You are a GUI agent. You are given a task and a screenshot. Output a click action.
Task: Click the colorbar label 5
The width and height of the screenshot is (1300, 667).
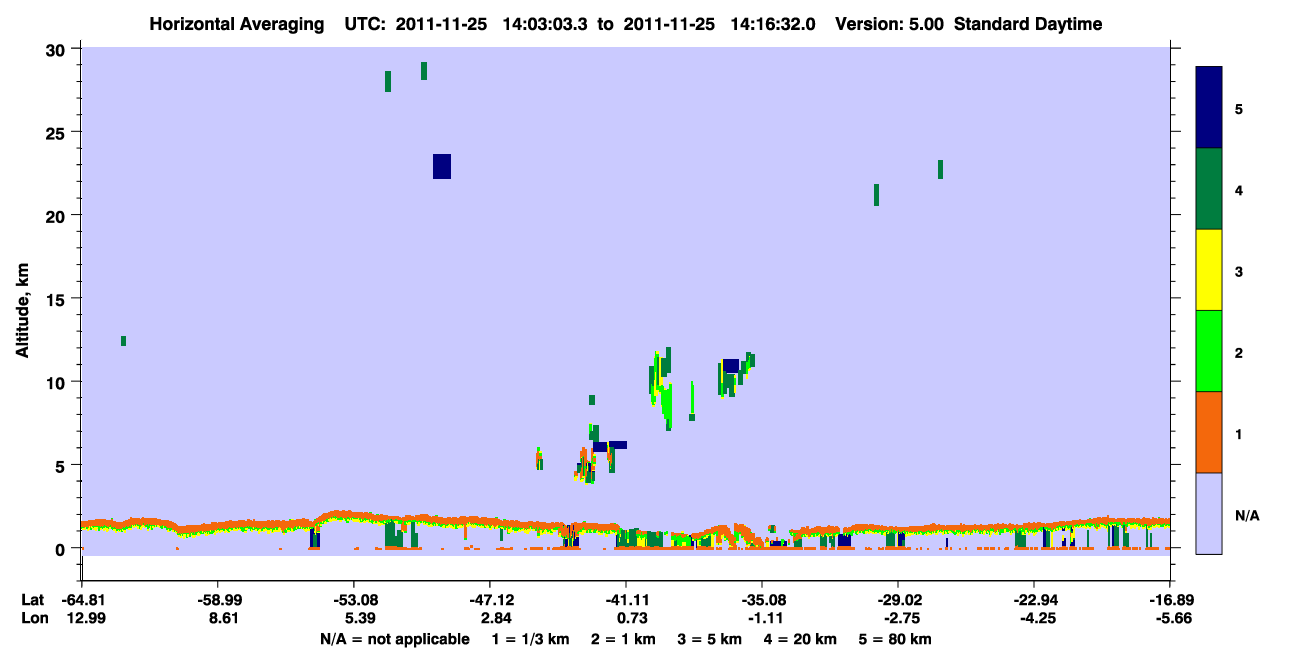coord(1239,108)
